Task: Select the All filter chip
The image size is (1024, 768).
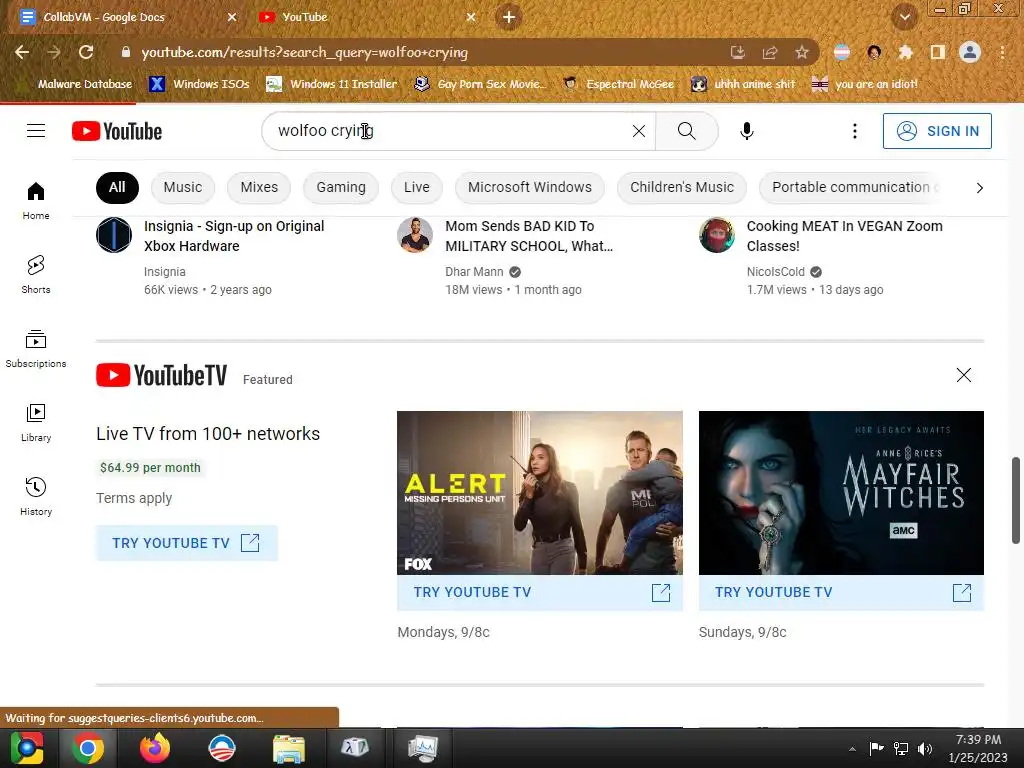Action: tap(117, 188)
